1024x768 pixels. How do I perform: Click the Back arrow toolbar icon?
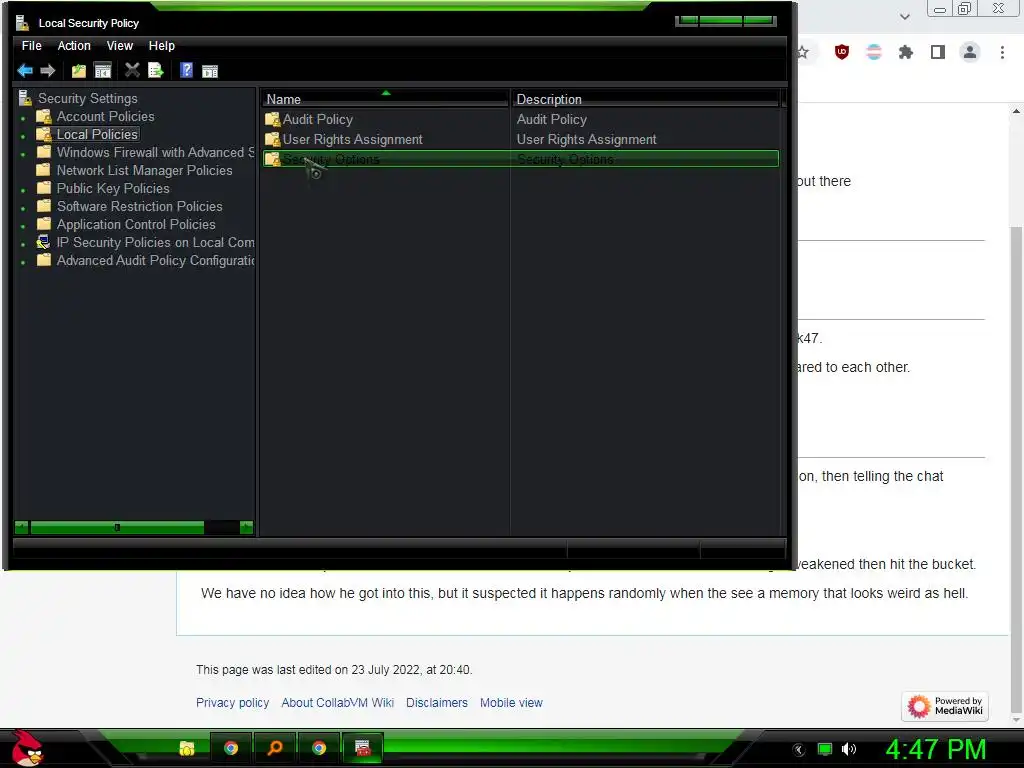[x=25, y=71]
